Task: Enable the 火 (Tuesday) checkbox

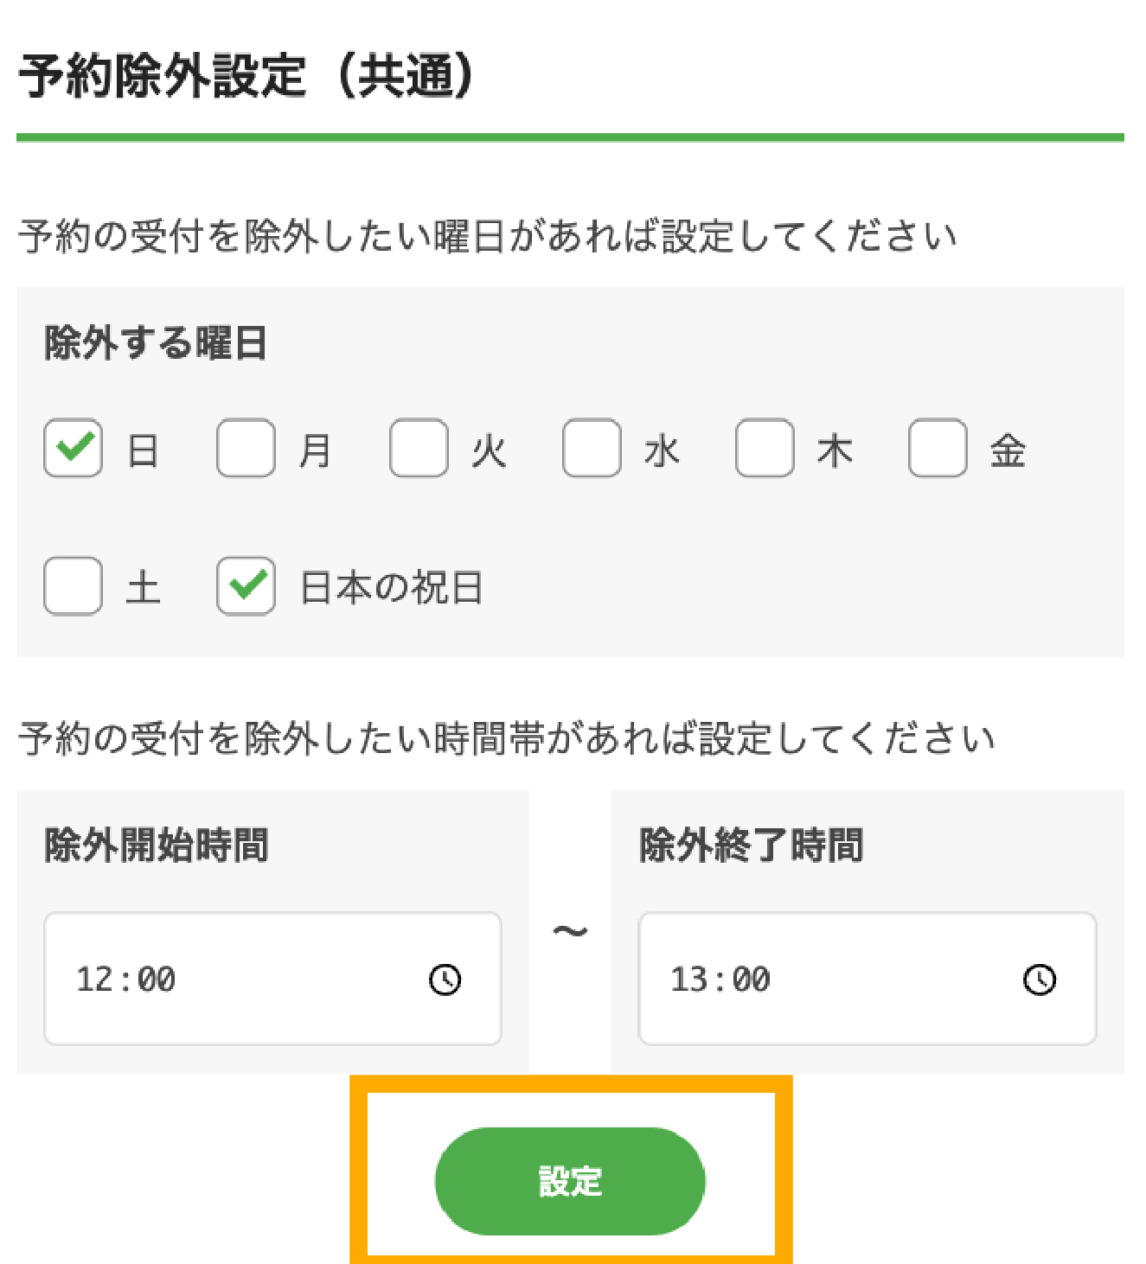Action: pos(419,448)
